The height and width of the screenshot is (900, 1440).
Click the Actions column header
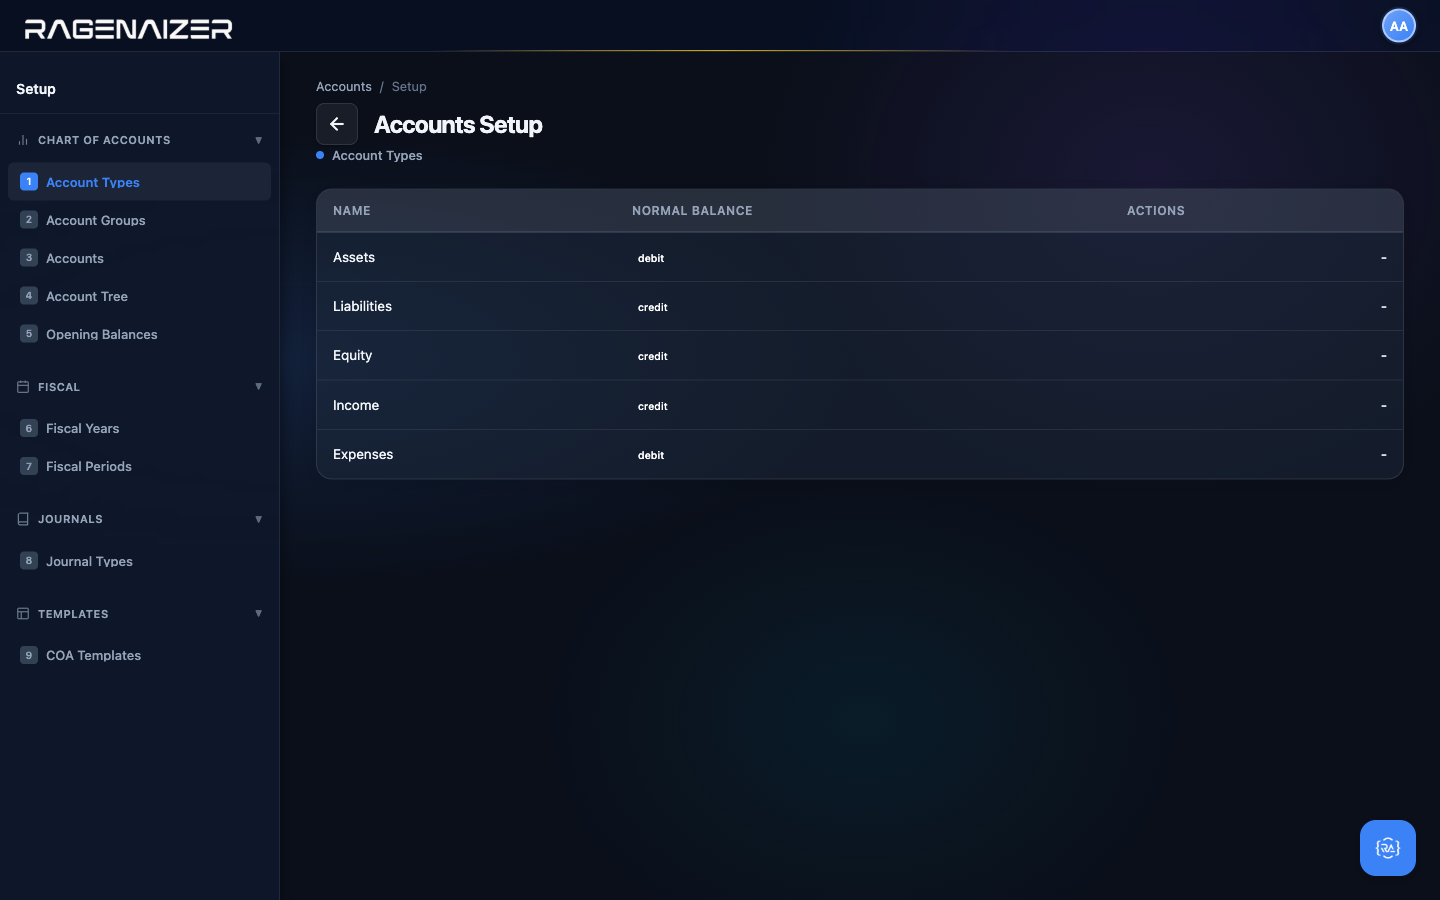click(x=1156, y=211)
